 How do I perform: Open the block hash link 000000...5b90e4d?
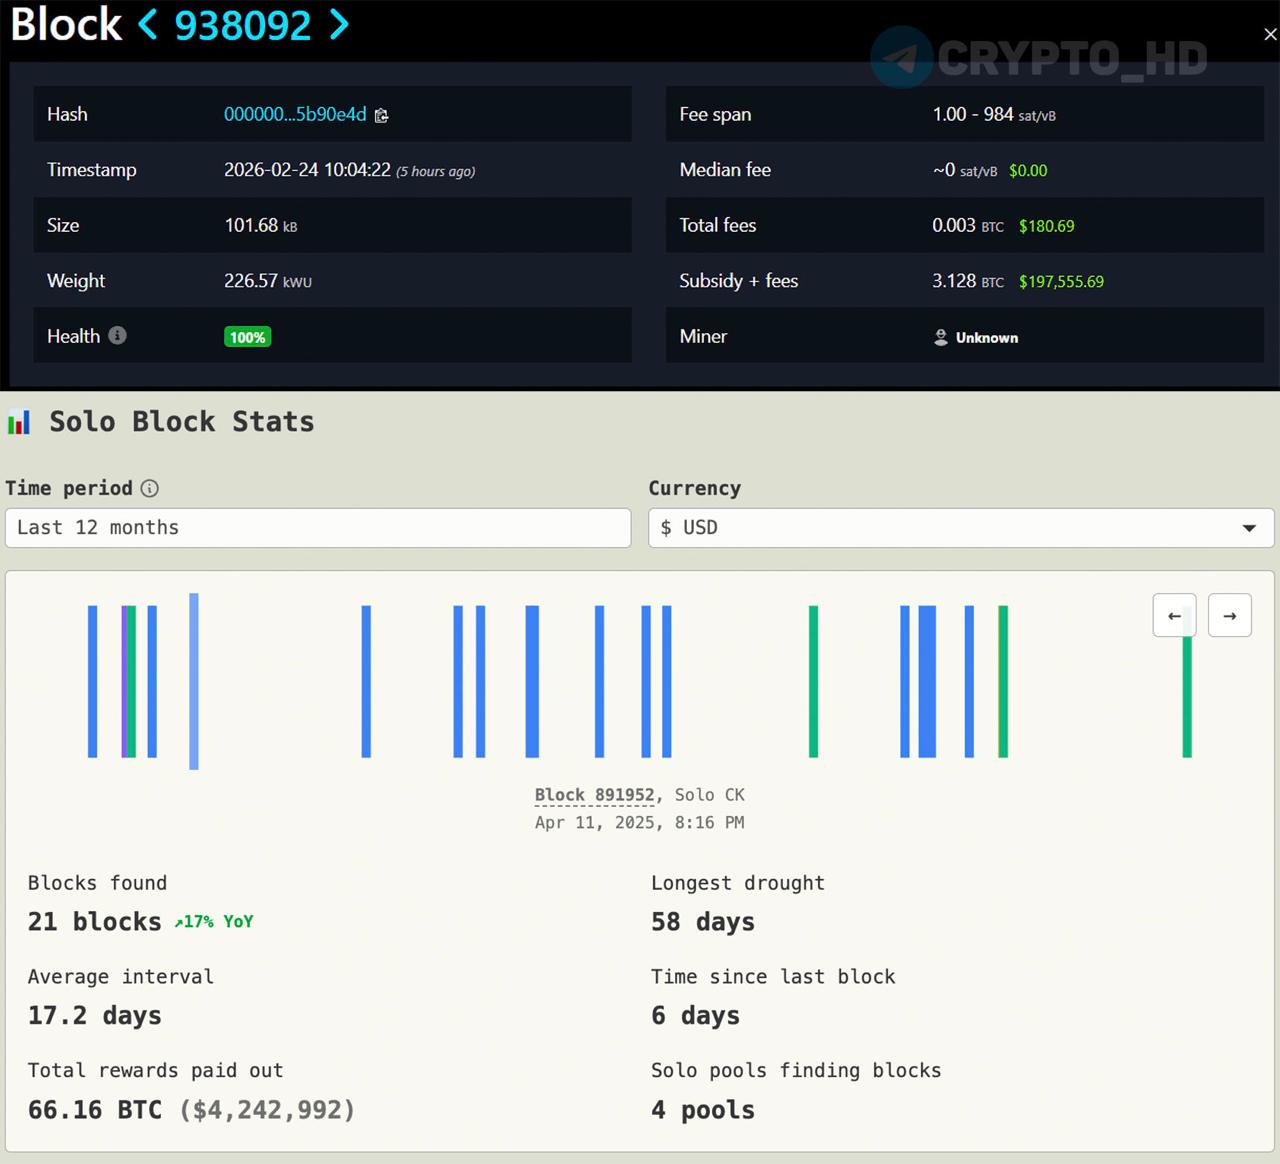295,115
